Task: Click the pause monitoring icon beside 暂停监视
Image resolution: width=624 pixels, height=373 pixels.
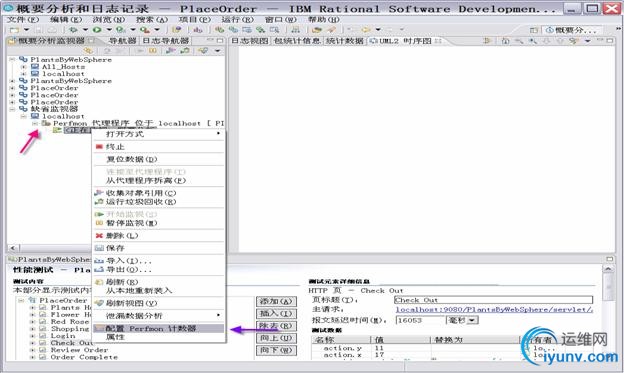Action: click(x=99, y=223)
